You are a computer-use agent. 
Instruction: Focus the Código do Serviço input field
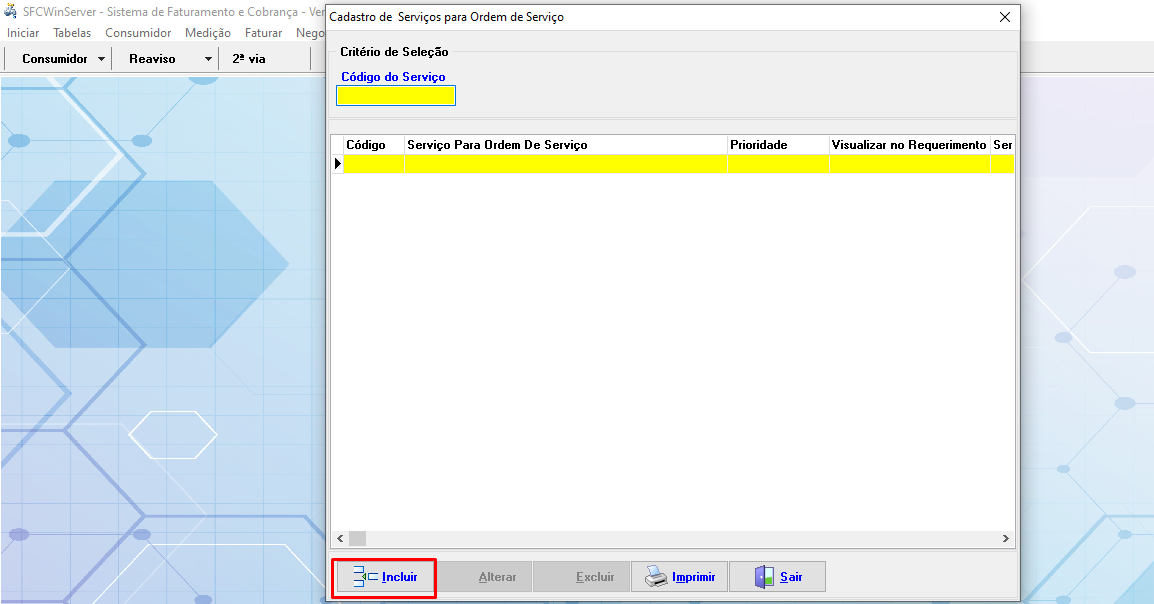click(x=396, y=96)
